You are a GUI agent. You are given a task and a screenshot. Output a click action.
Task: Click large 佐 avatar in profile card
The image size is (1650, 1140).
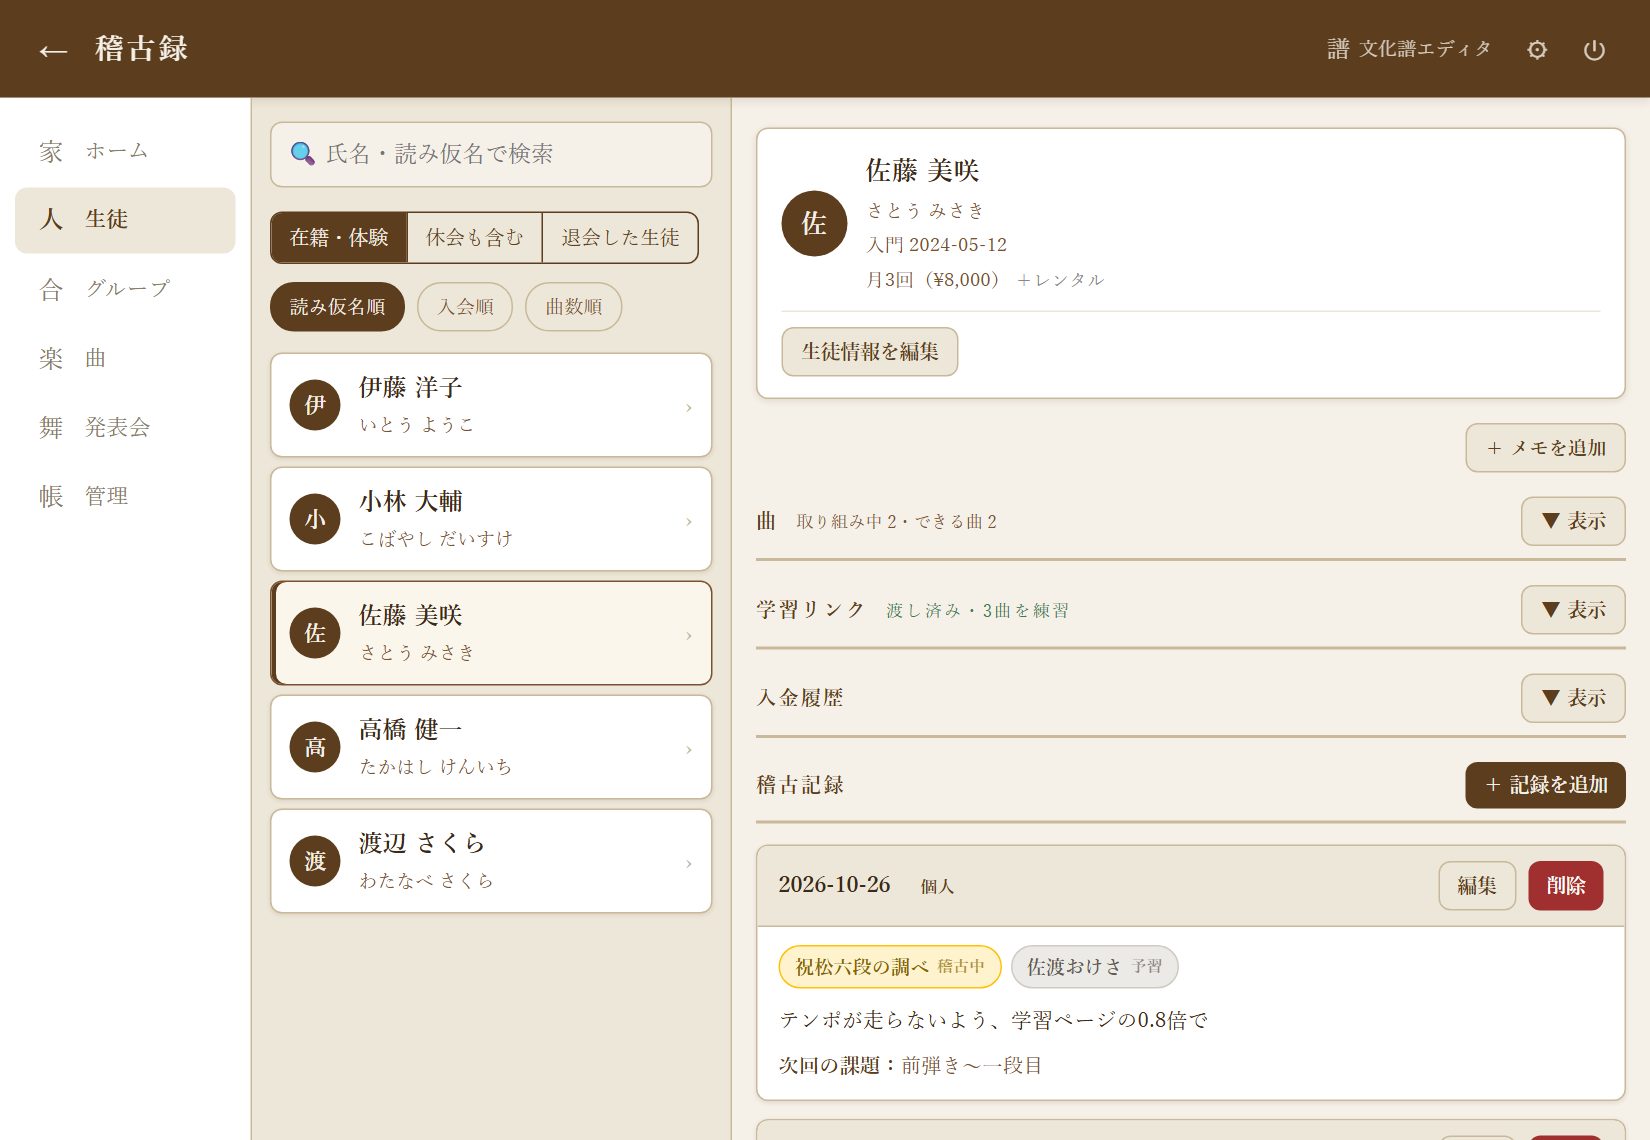[814, 224]
